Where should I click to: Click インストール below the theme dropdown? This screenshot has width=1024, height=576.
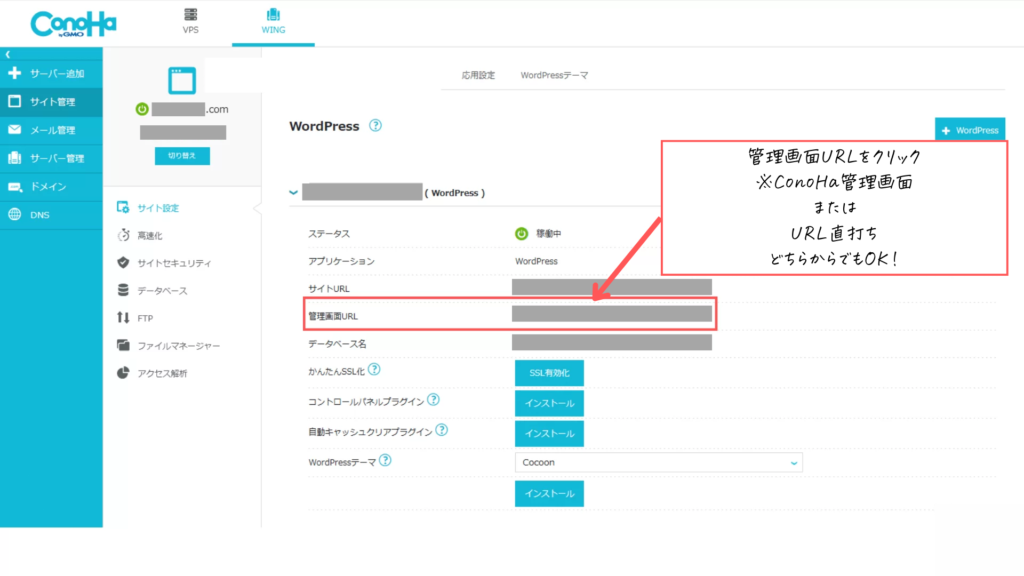click(x=549, y=494)
